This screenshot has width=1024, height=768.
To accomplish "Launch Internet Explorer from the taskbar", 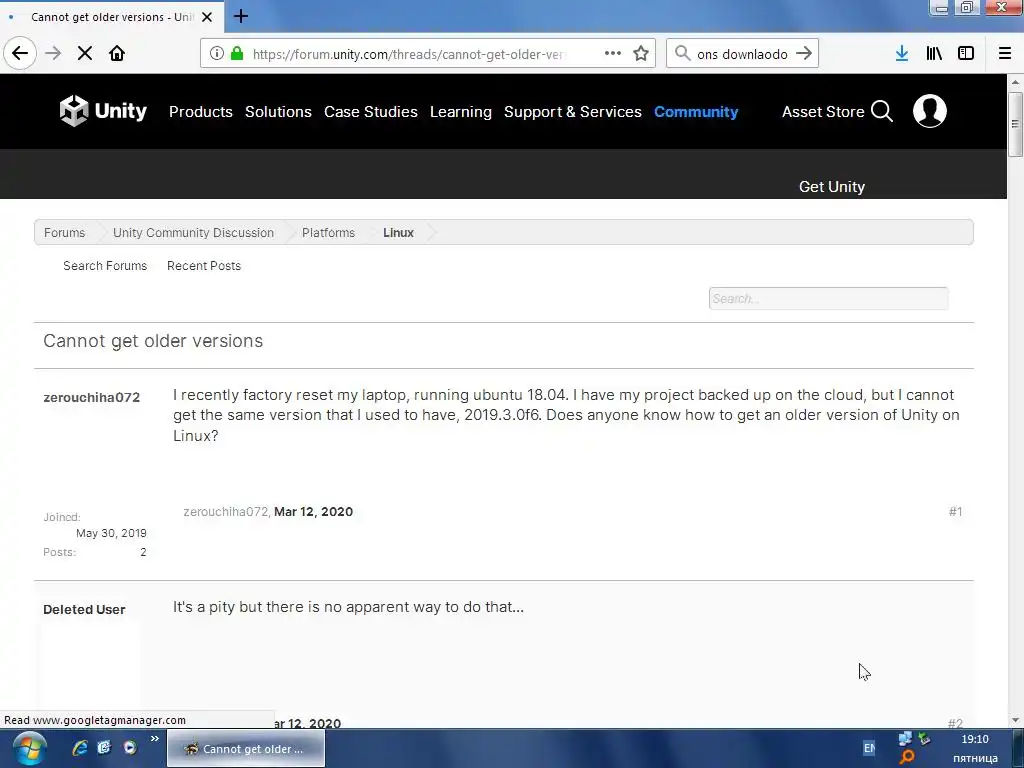I will (80, 748).
